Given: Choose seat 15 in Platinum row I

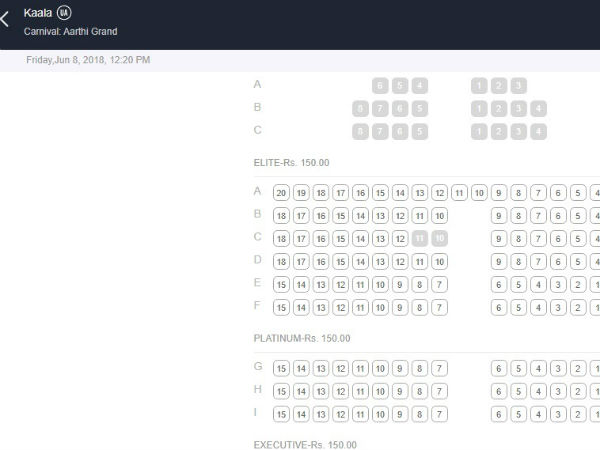Looking at the screenshot, I should coord(282,414).
